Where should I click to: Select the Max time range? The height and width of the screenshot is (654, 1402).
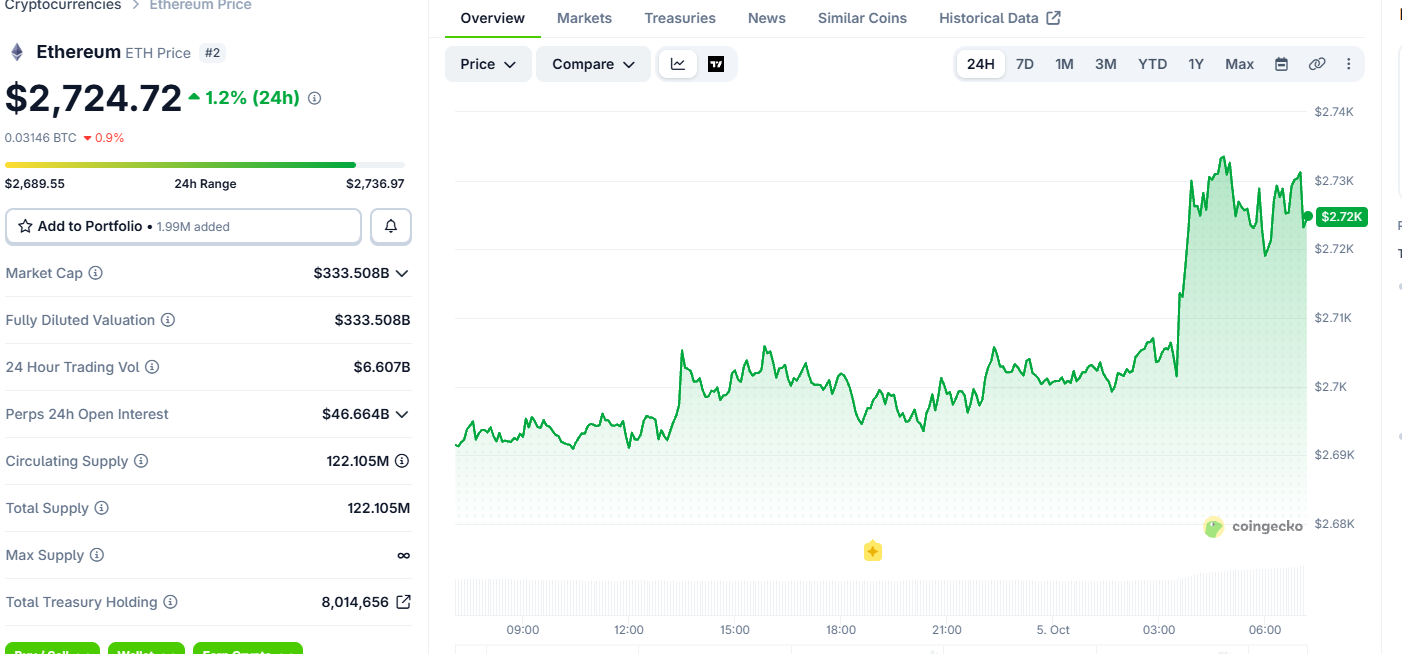(x=1239, y=64)
